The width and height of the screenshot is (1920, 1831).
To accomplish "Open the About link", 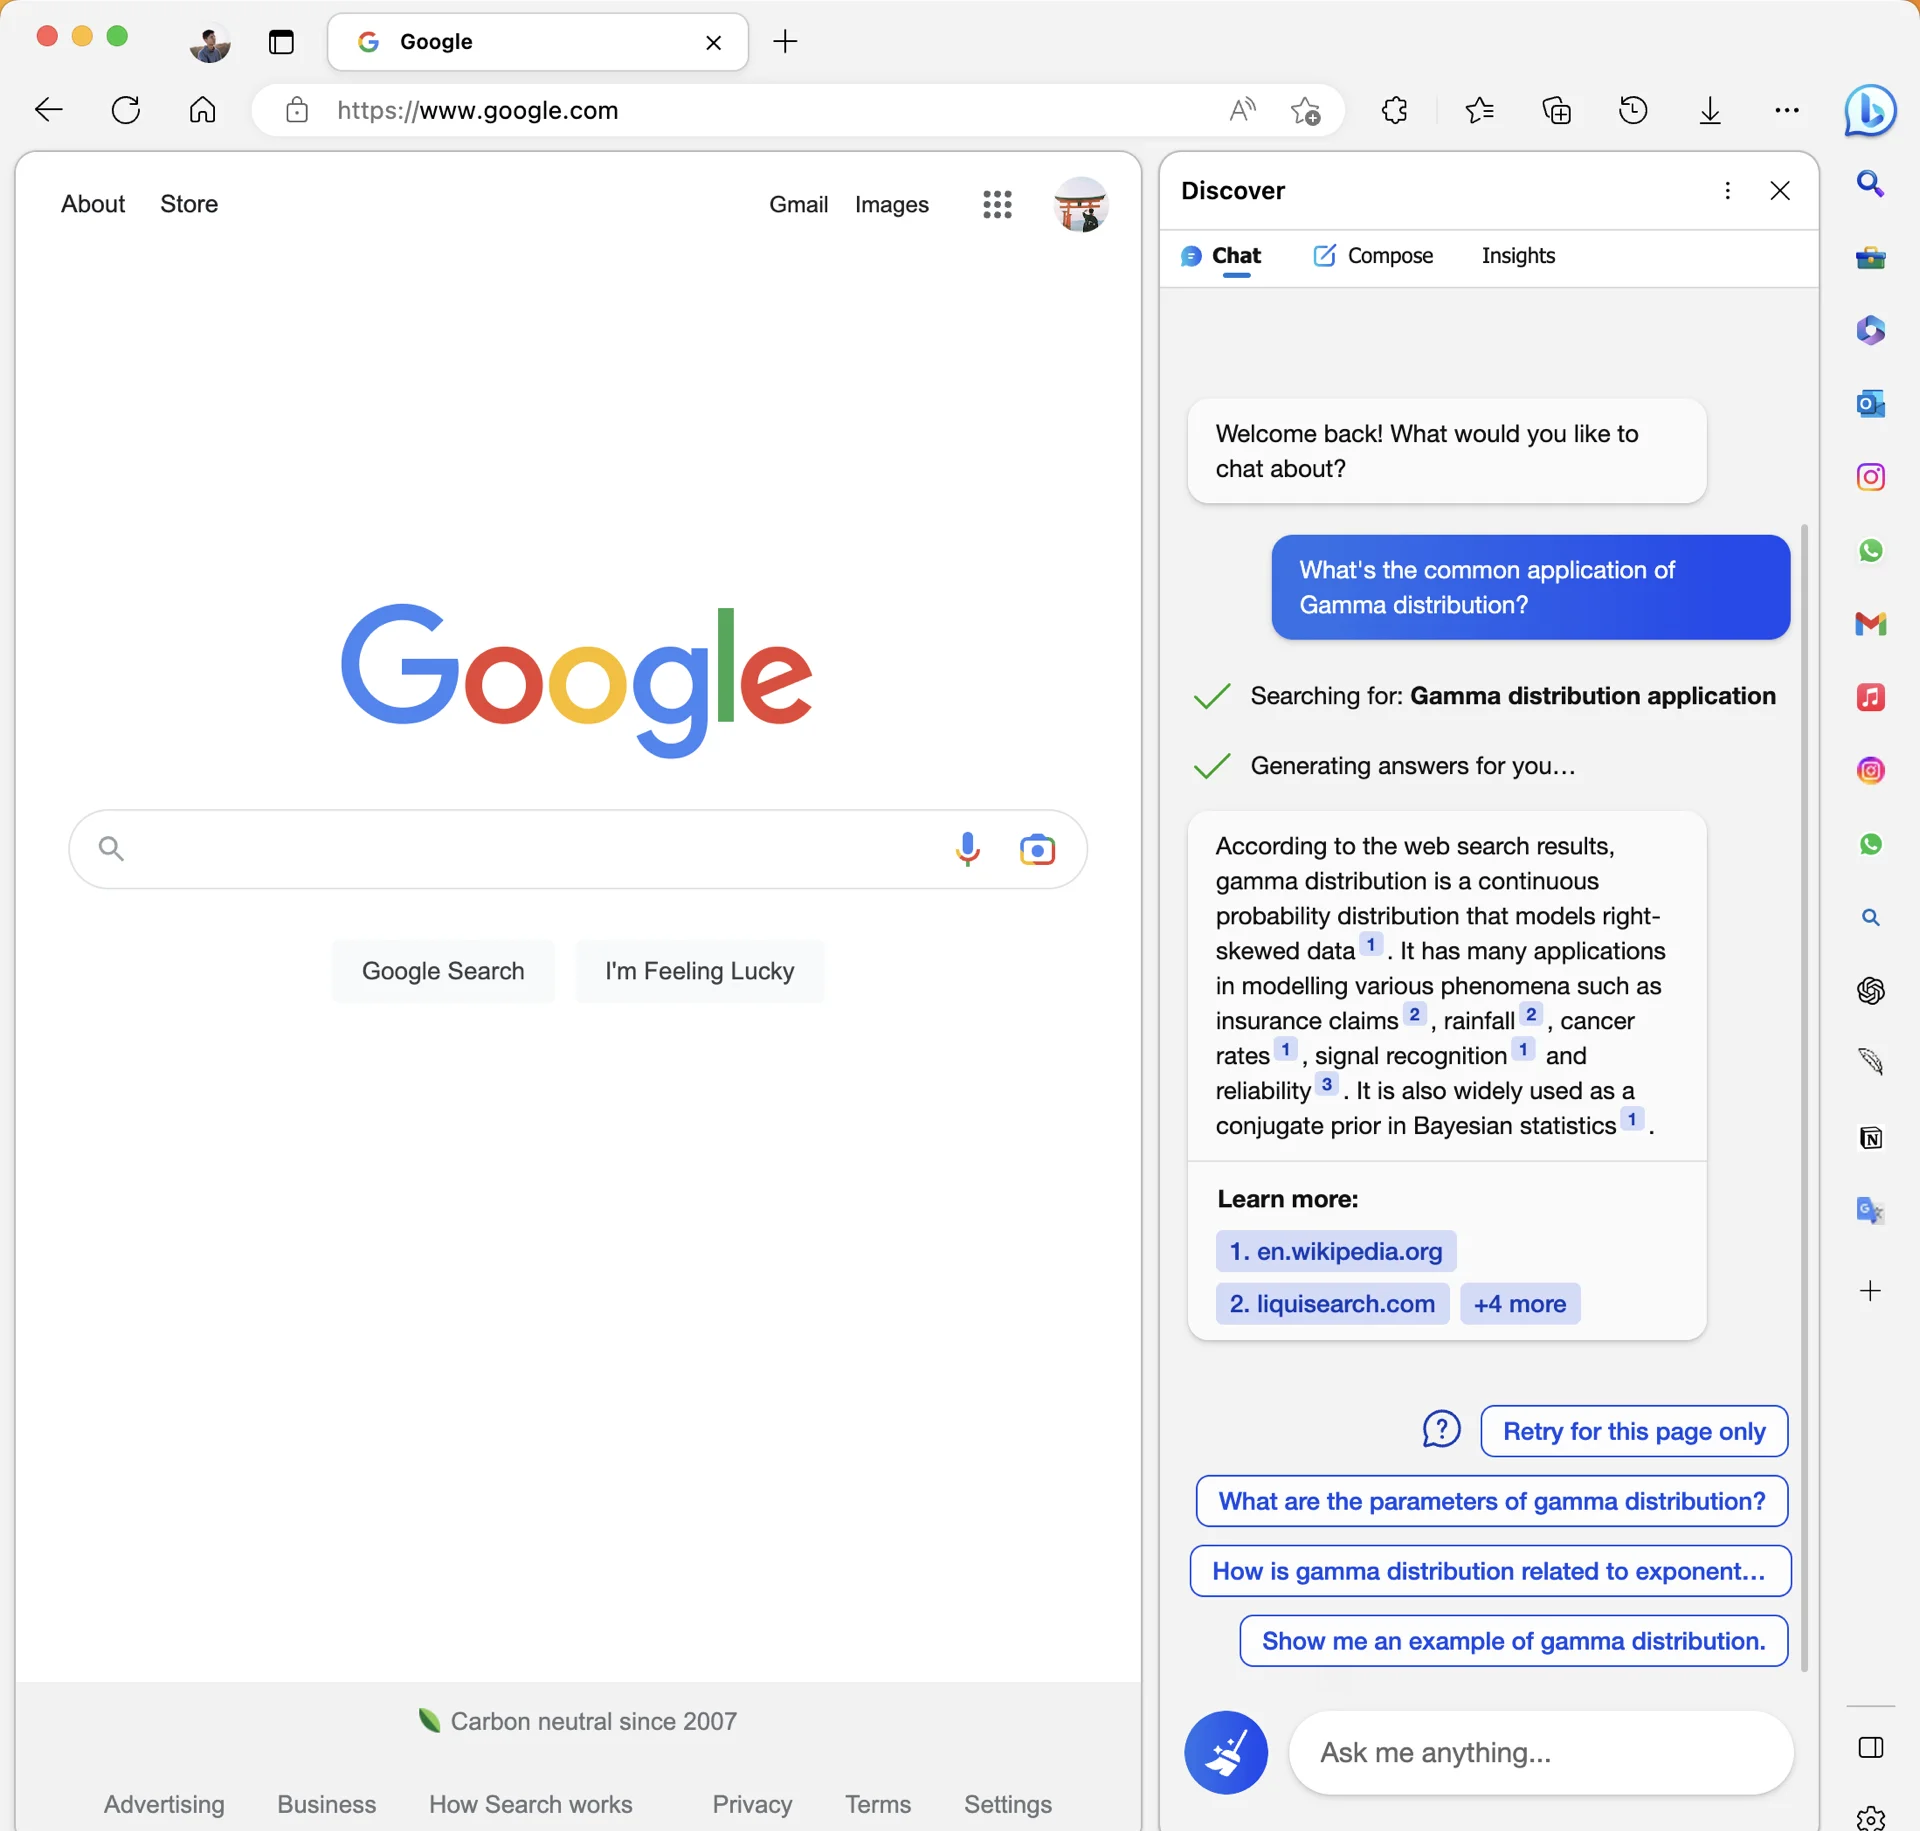I will pos(93,204).
